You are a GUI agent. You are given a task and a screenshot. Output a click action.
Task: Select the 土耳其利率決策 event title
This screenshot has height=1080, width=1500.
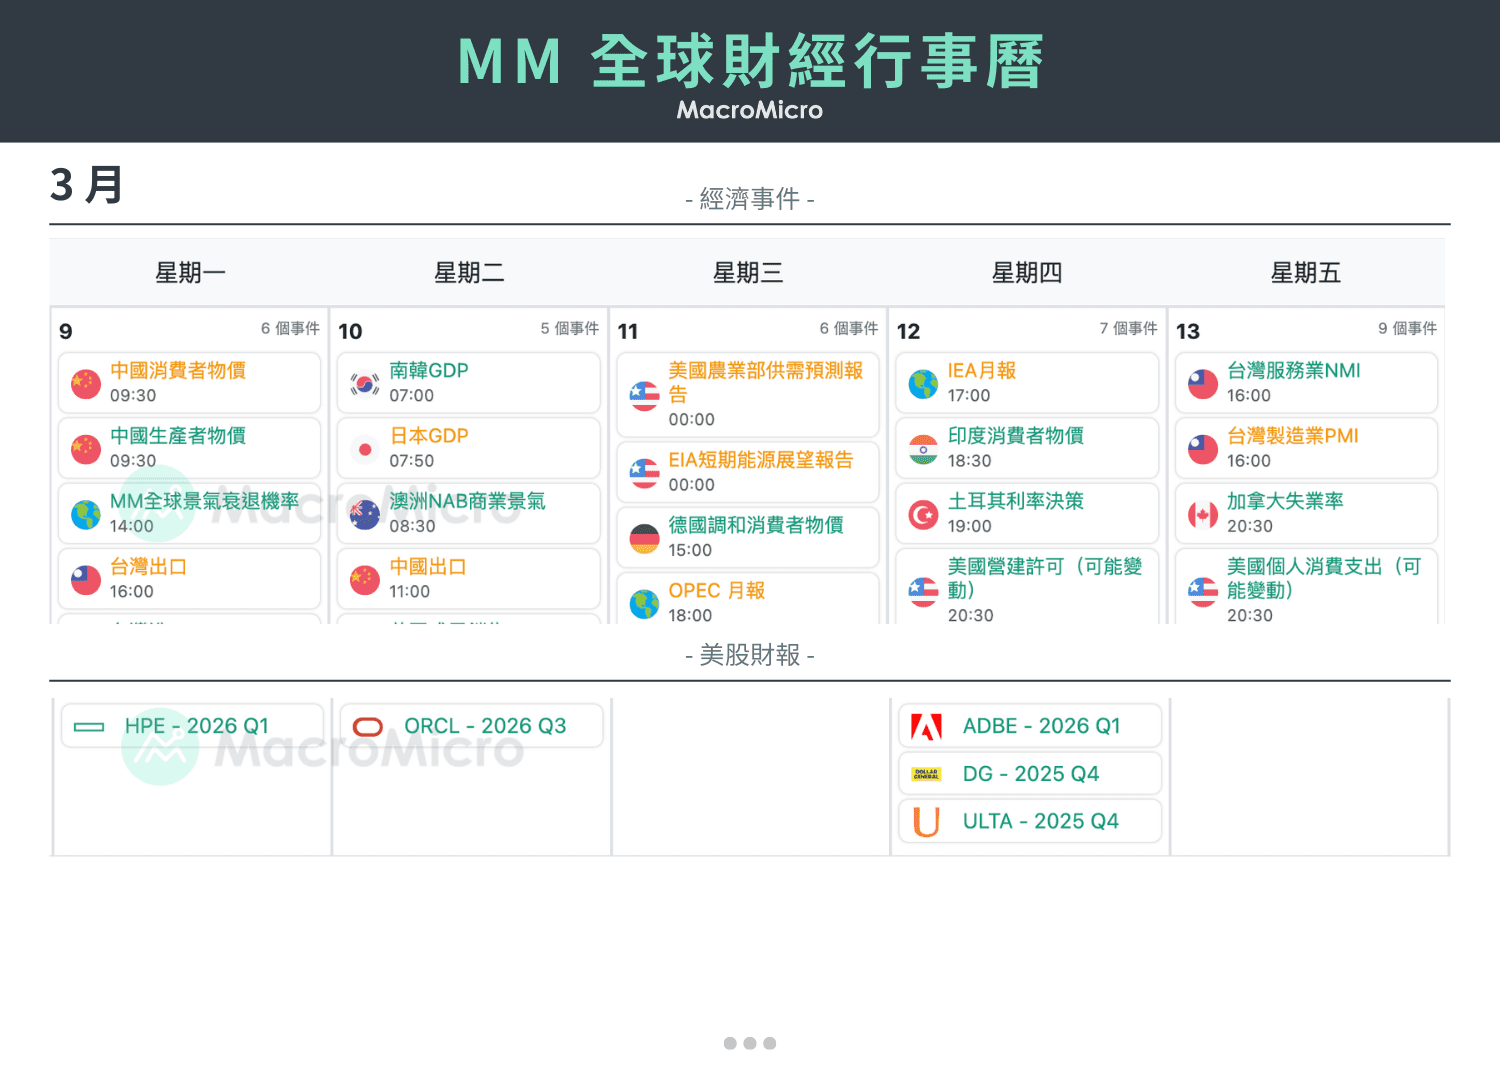(1016, 501)
